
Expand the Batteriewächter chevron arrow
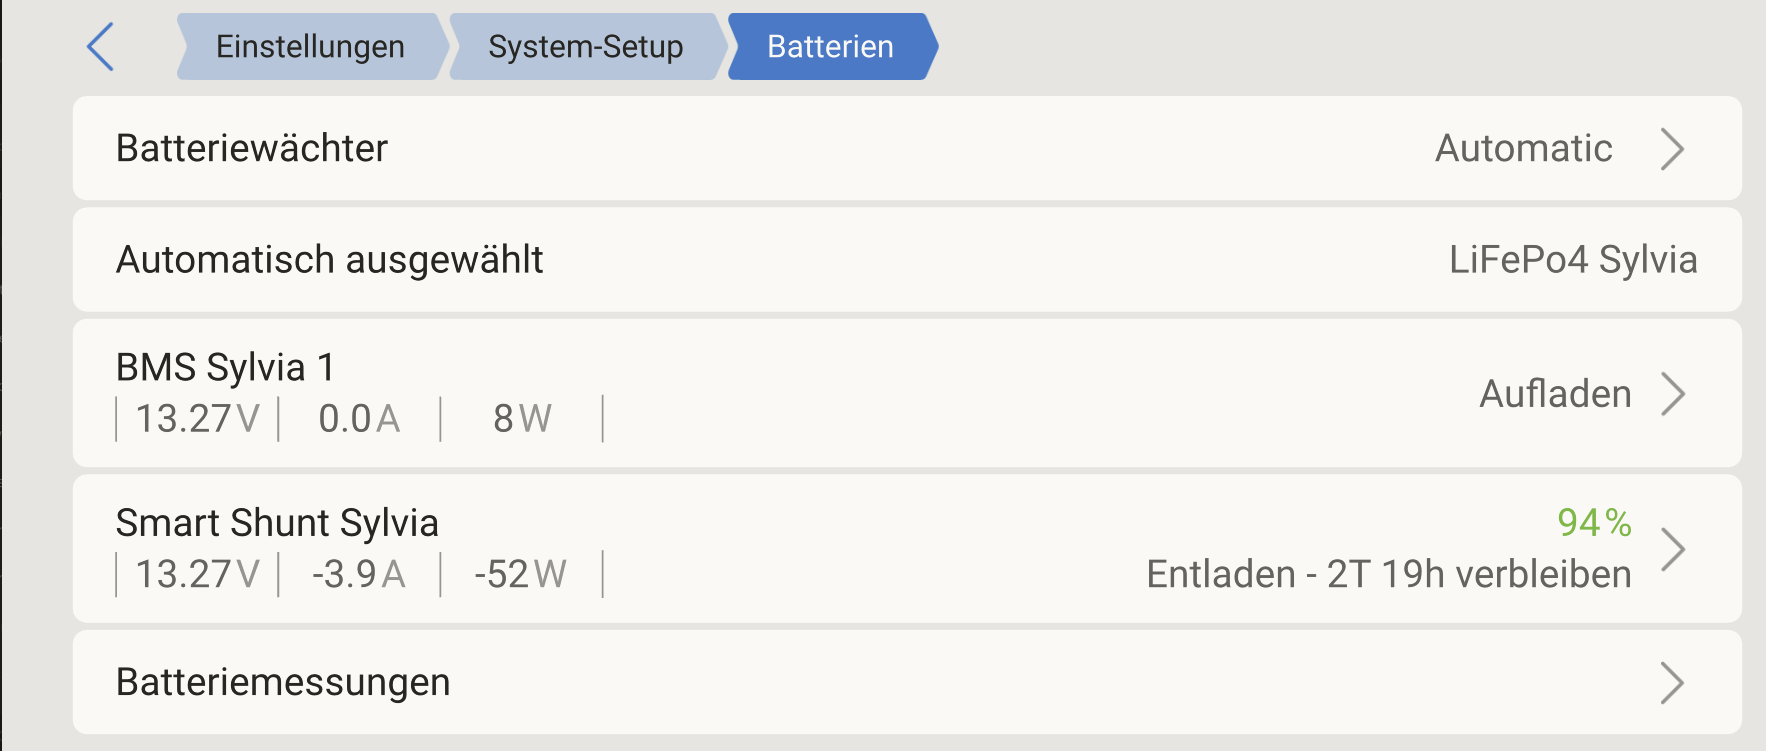1672,149
